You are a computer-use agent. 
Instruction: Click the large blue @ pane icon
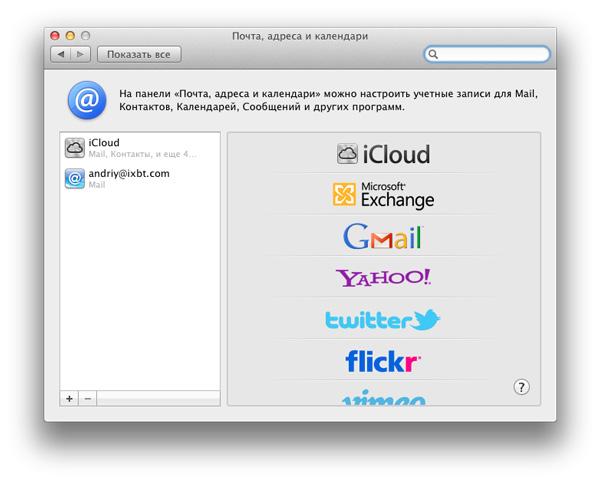coord(87,100)
